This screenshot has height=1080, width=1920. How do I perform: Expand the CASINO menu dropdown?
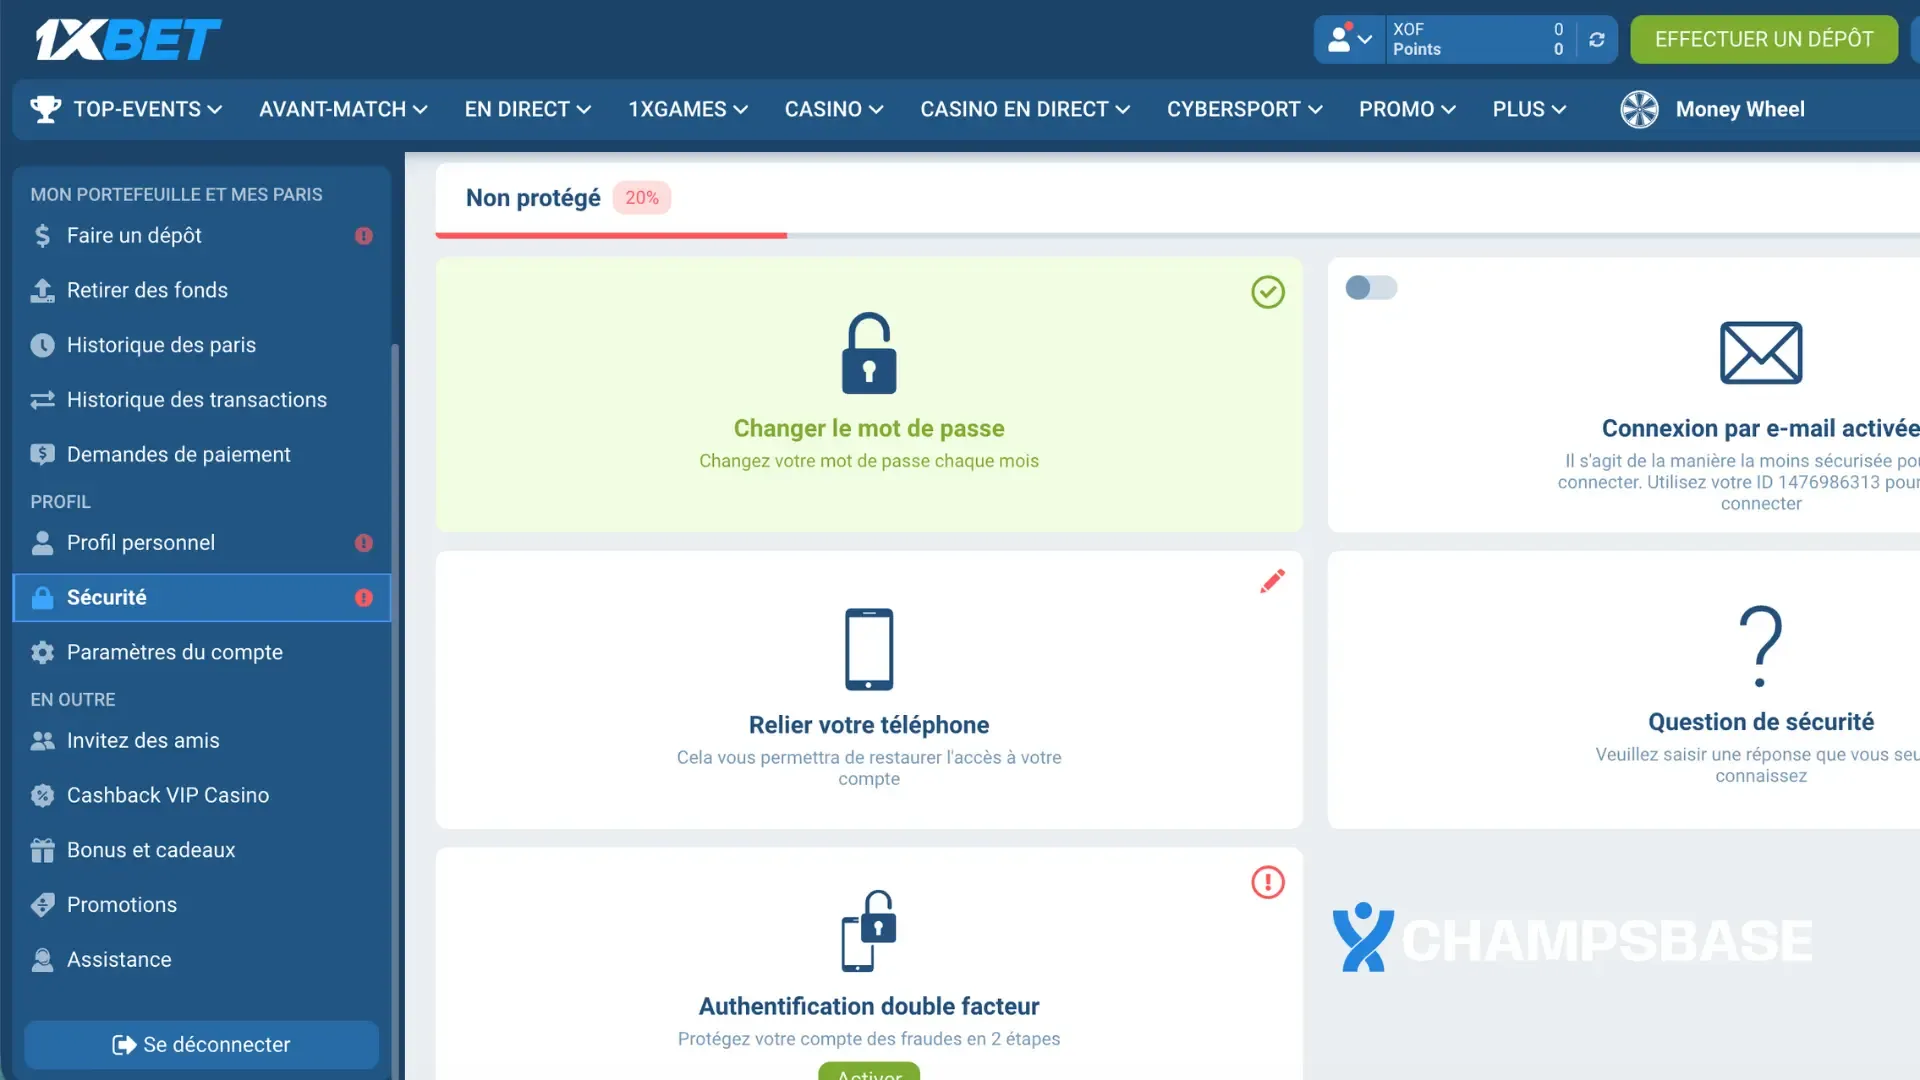coord(833,109)
